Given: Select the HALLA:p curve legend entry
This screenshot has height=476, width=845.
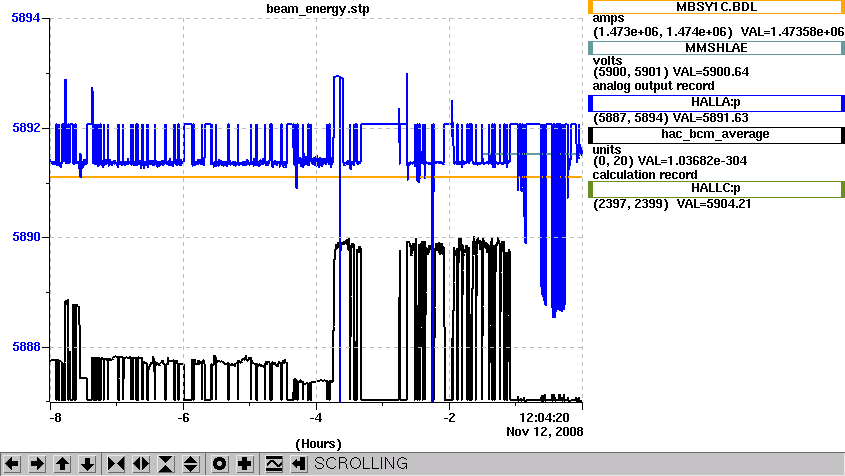Looking at the screenshot, I should [x=716, y=102].
